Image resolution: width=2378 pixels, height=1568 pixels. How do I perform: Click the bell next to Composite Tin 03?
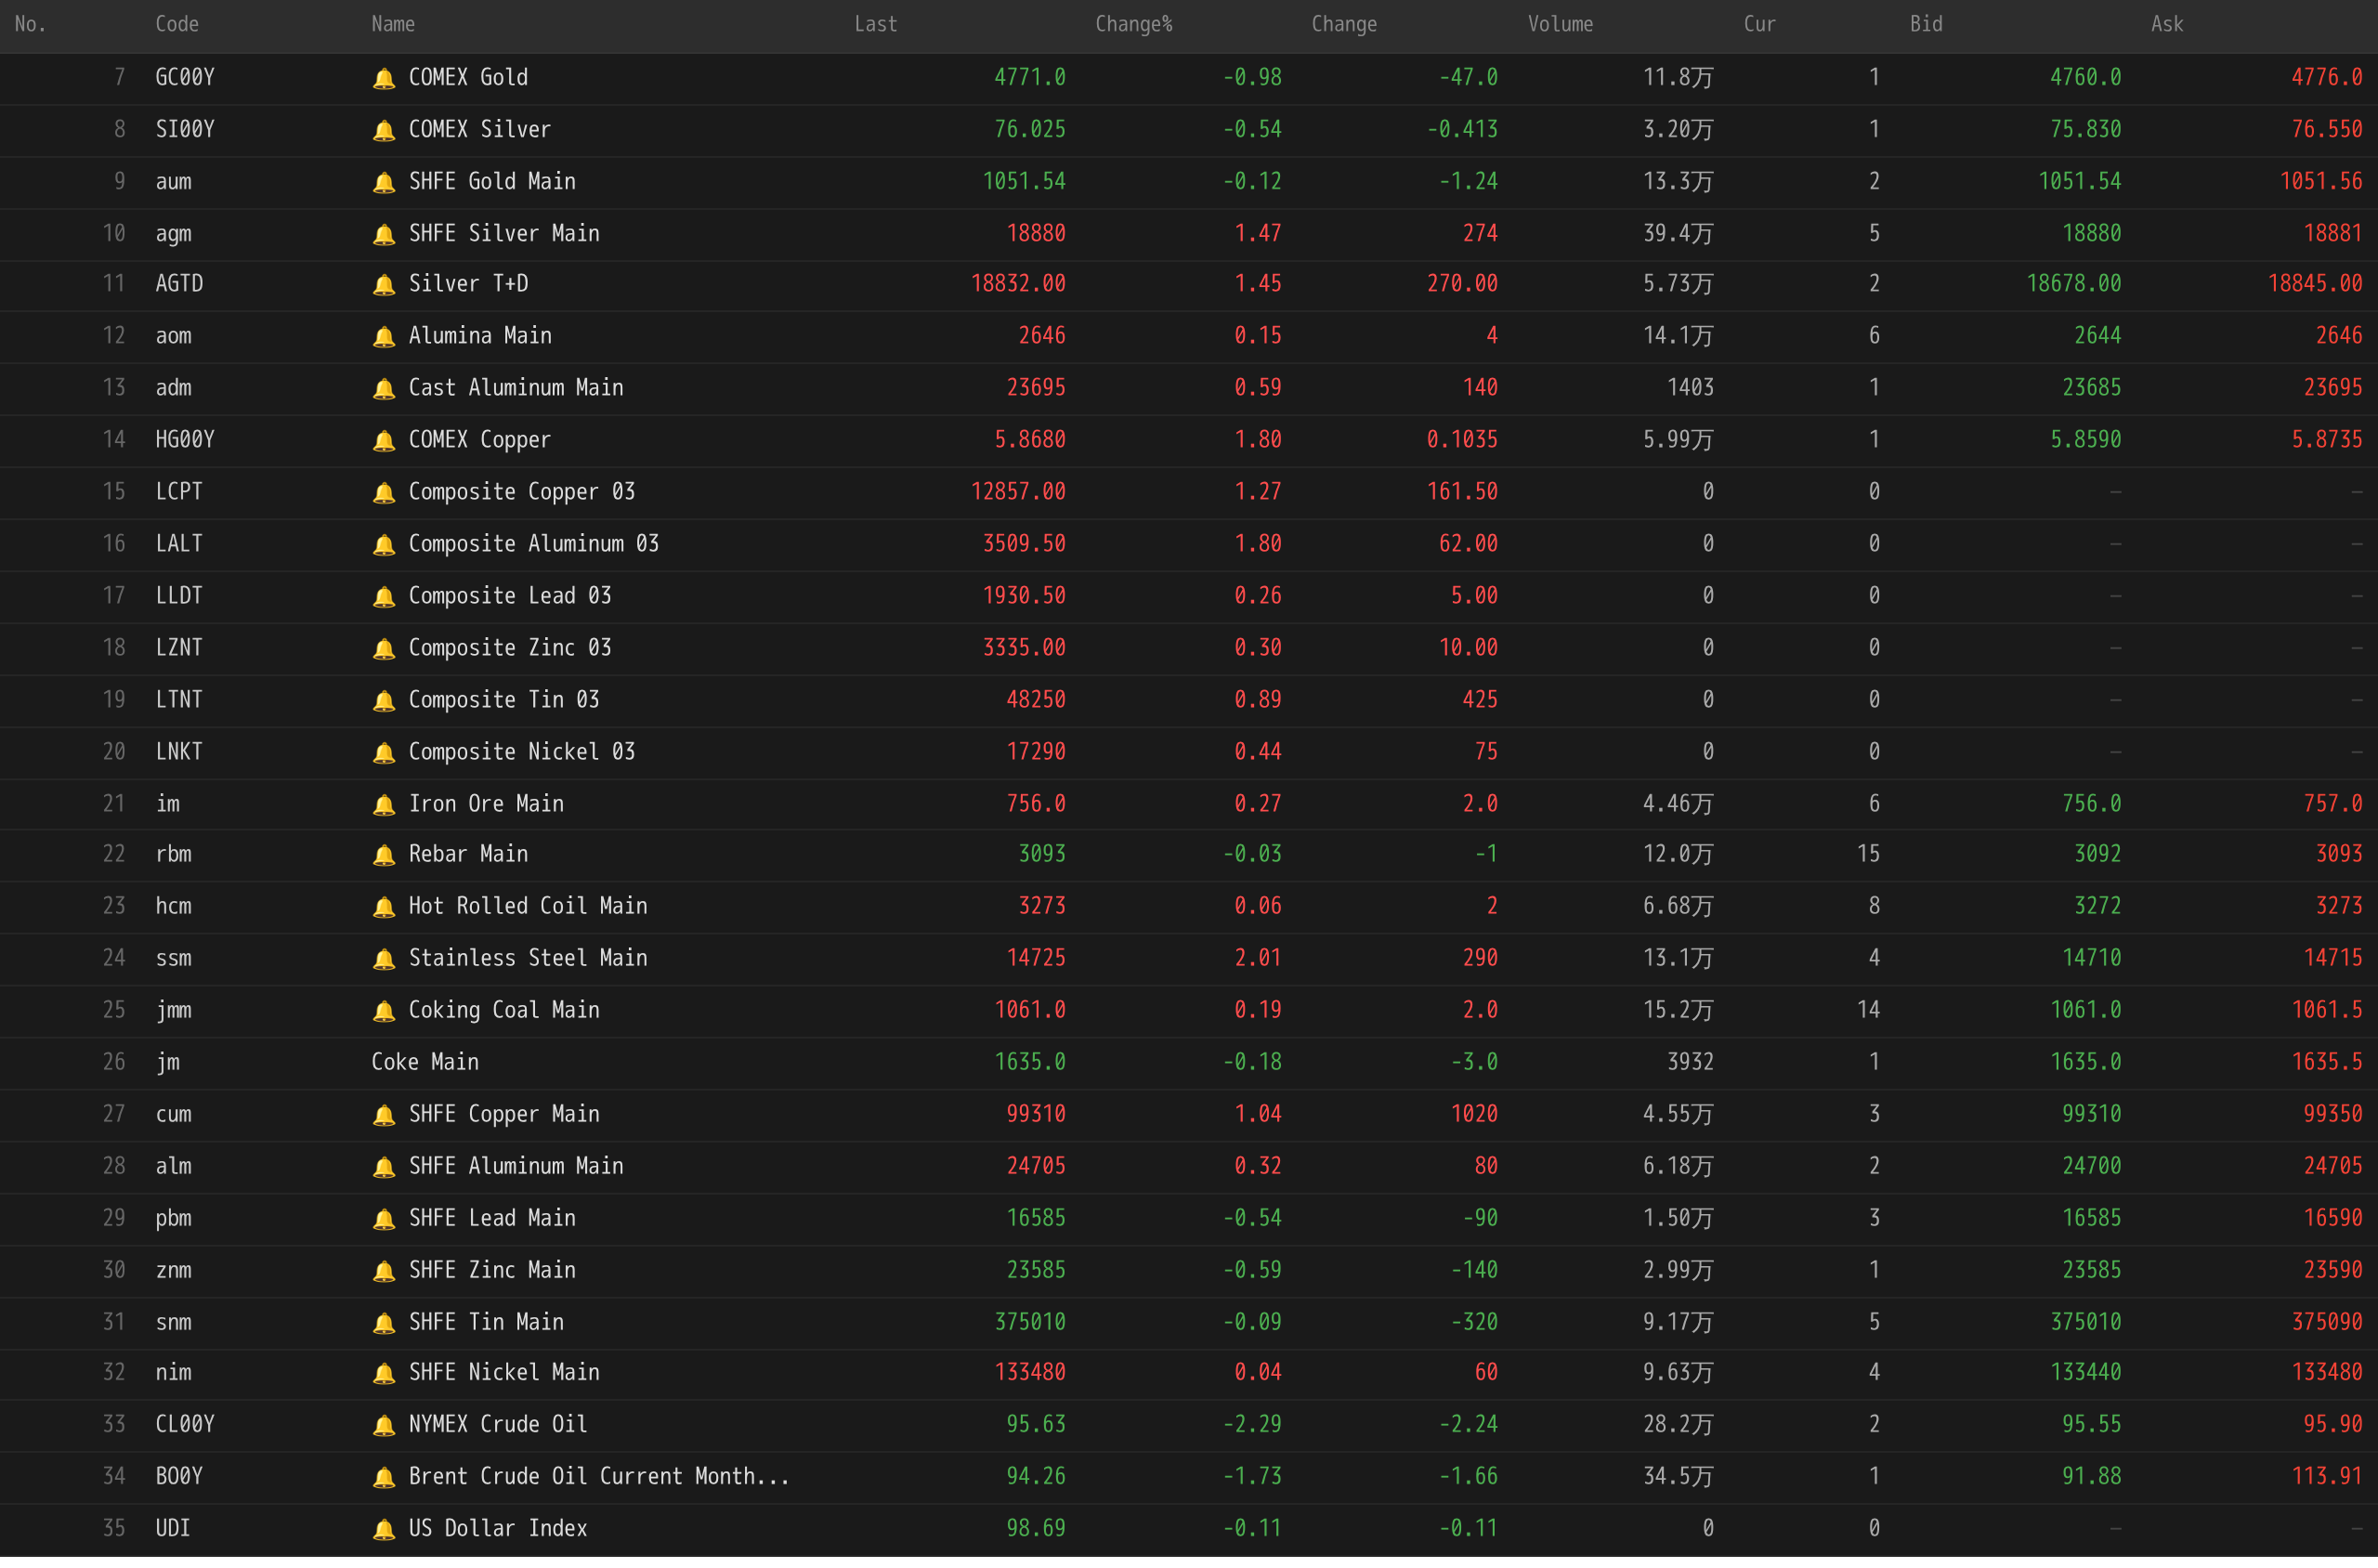point(383,700)
